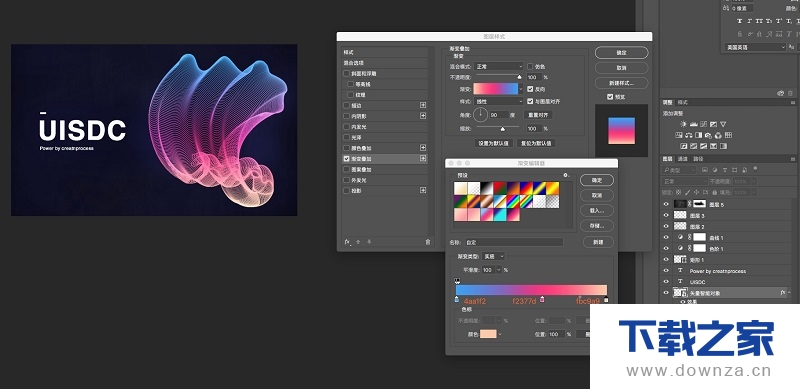This screenshot has height=389, width=800.
Task: Uncheck the 预览 preview checkbox
Action: click(610, 96)
